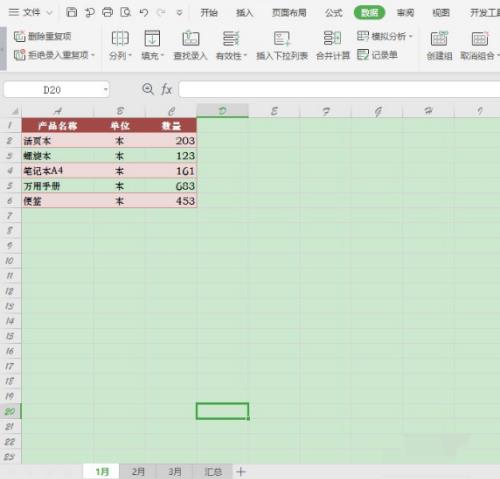Select the 分列 text-to-columns icon

click(x=120, y=38)
